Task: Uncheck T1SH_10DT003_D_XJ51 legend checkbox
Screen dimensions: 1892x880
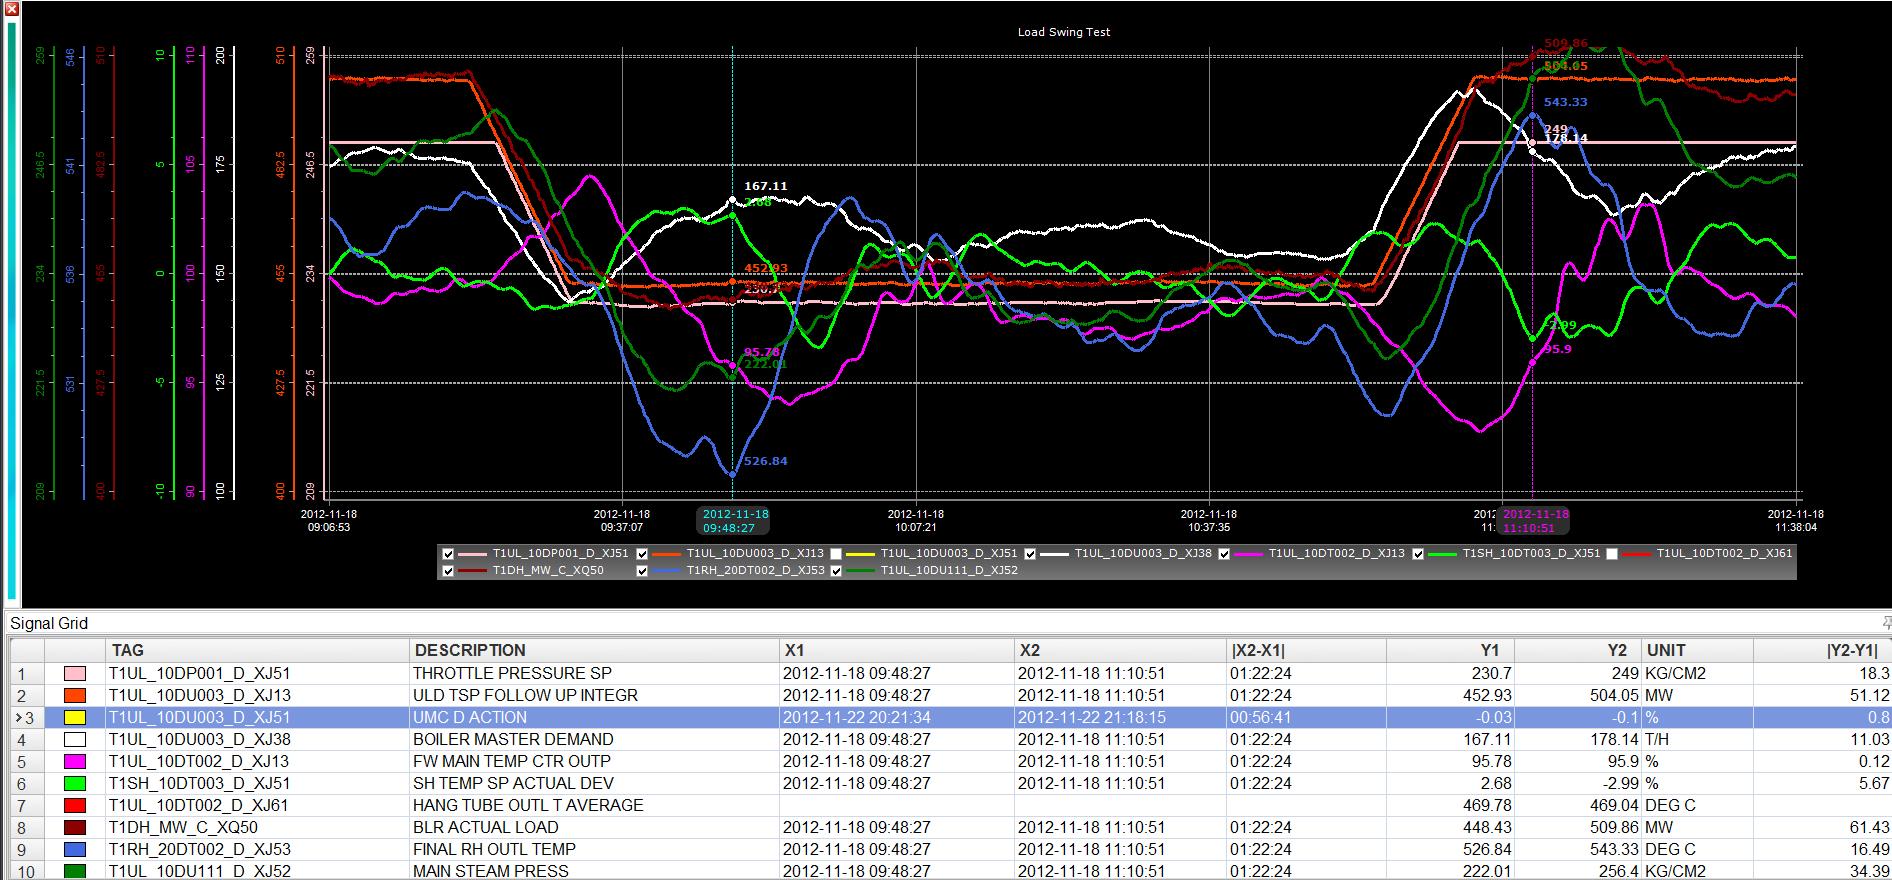Action: tap(1418, 554)
